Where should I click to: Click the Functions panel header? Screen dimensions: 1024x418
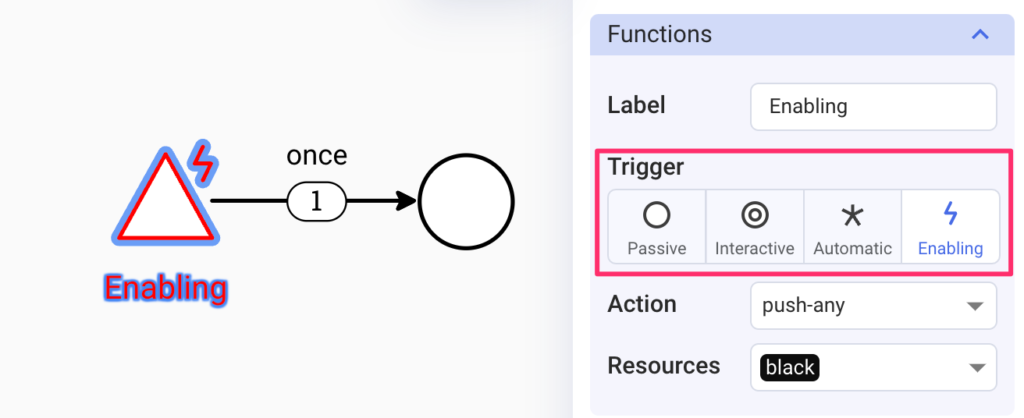[803, 35]
